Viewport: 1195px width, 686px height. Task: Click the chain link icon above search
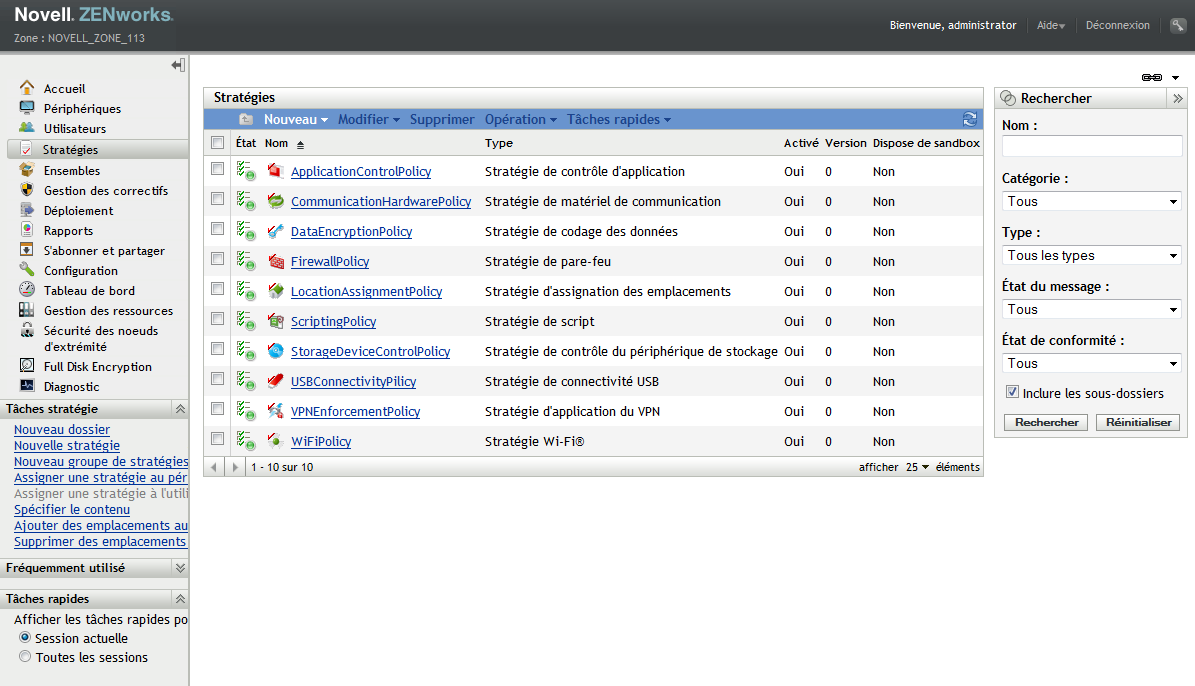(1152, 77)
